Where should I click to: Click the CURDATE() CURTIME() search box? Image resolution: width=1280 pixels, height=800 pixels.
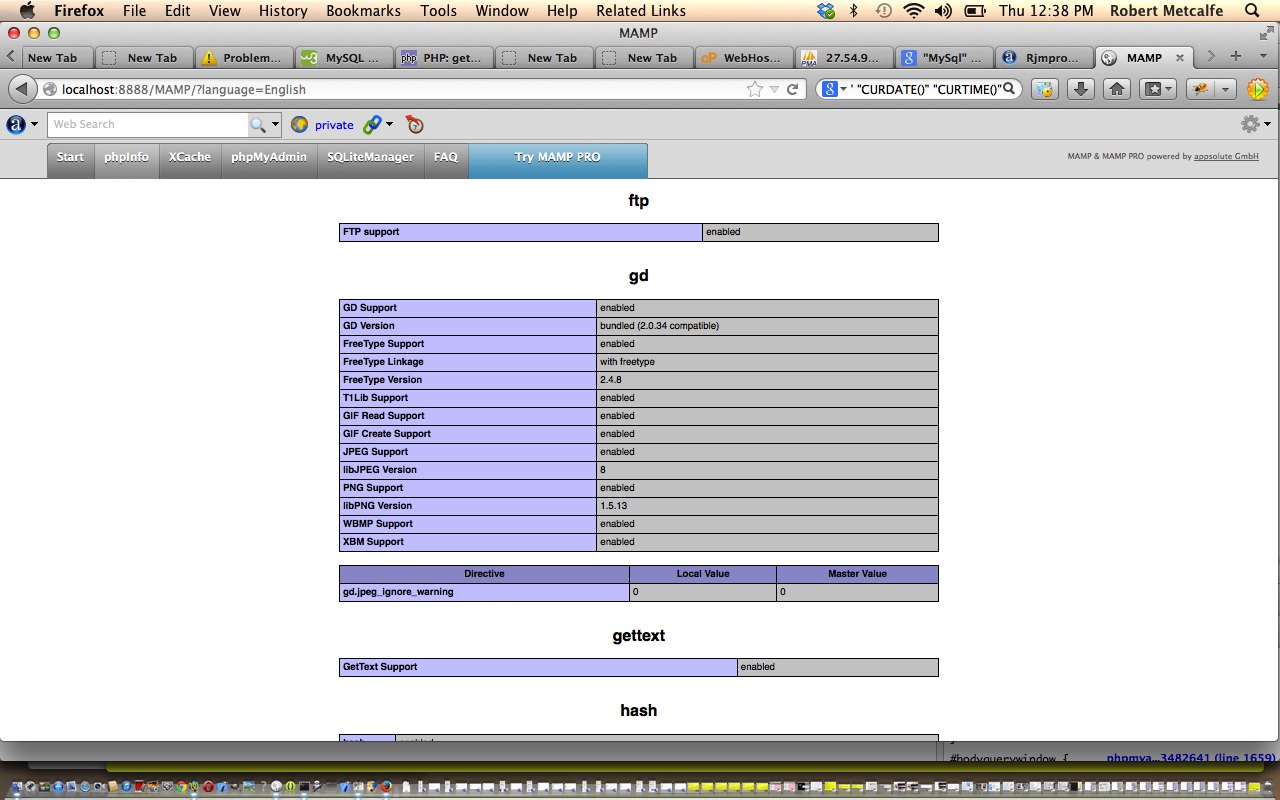920,89
